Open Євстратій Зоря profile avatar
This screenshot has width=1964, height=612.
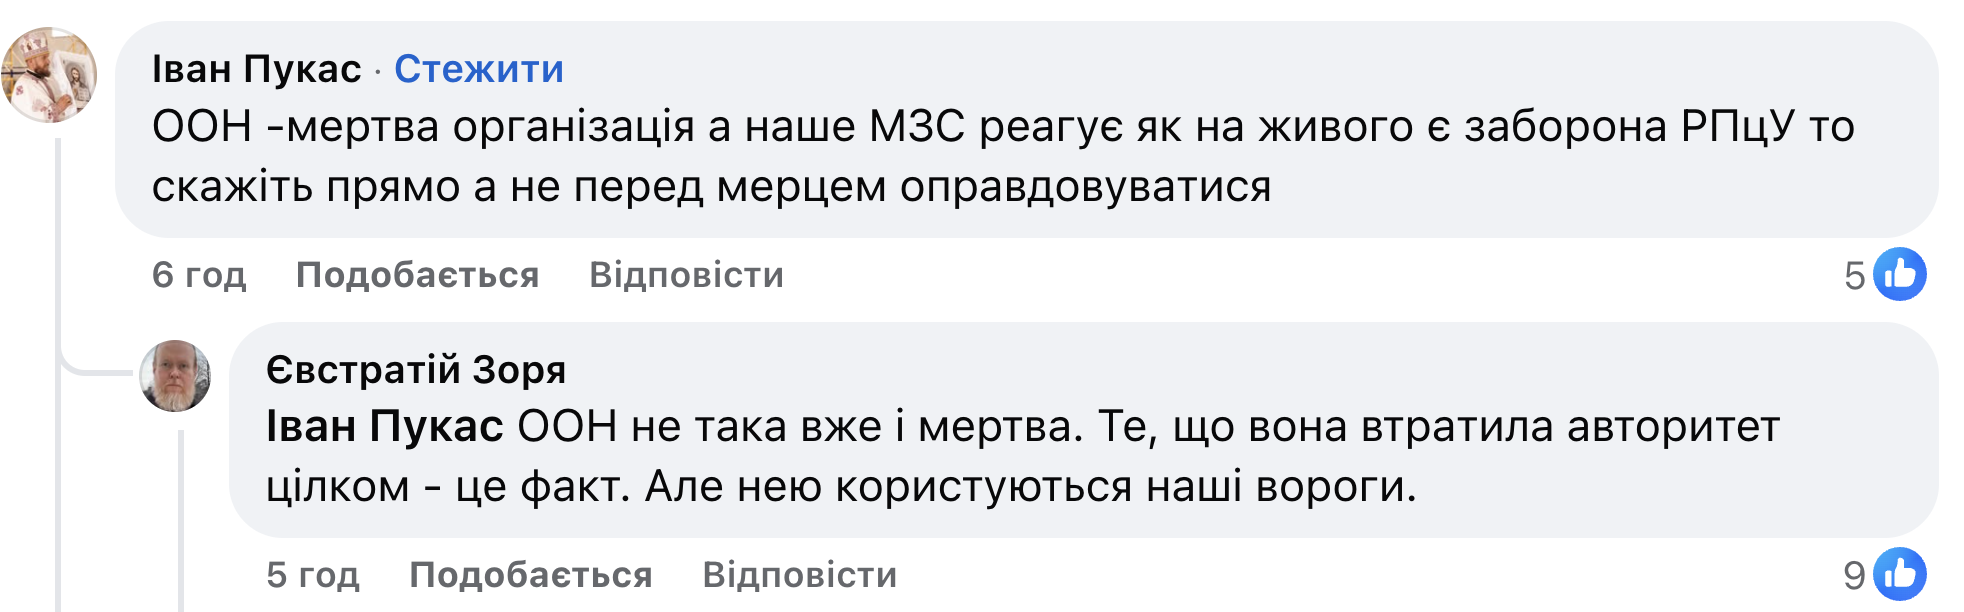175,376
